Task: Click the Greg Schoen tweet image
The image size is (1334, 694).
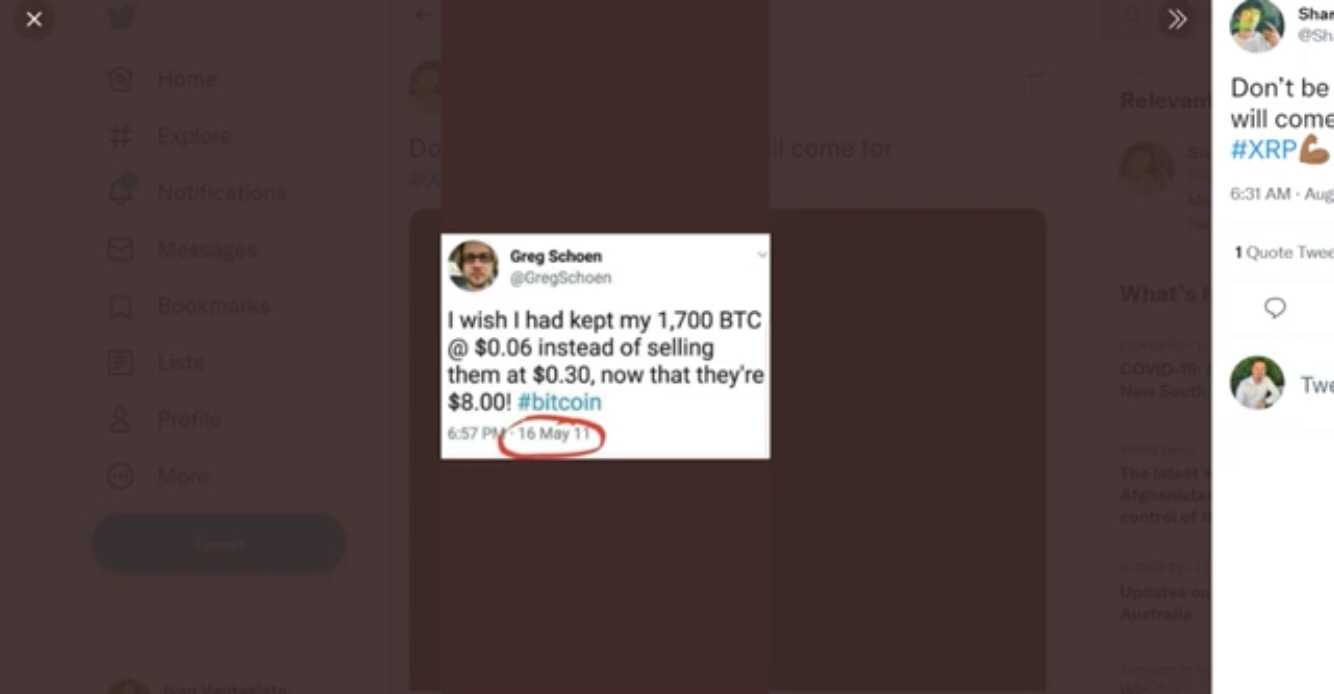Action: 605,346
